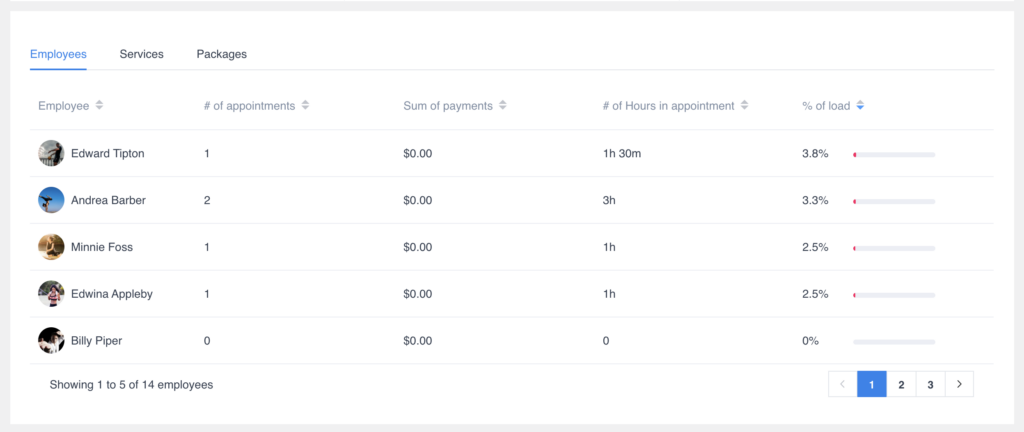Jump to page 3

click(930, 384)
